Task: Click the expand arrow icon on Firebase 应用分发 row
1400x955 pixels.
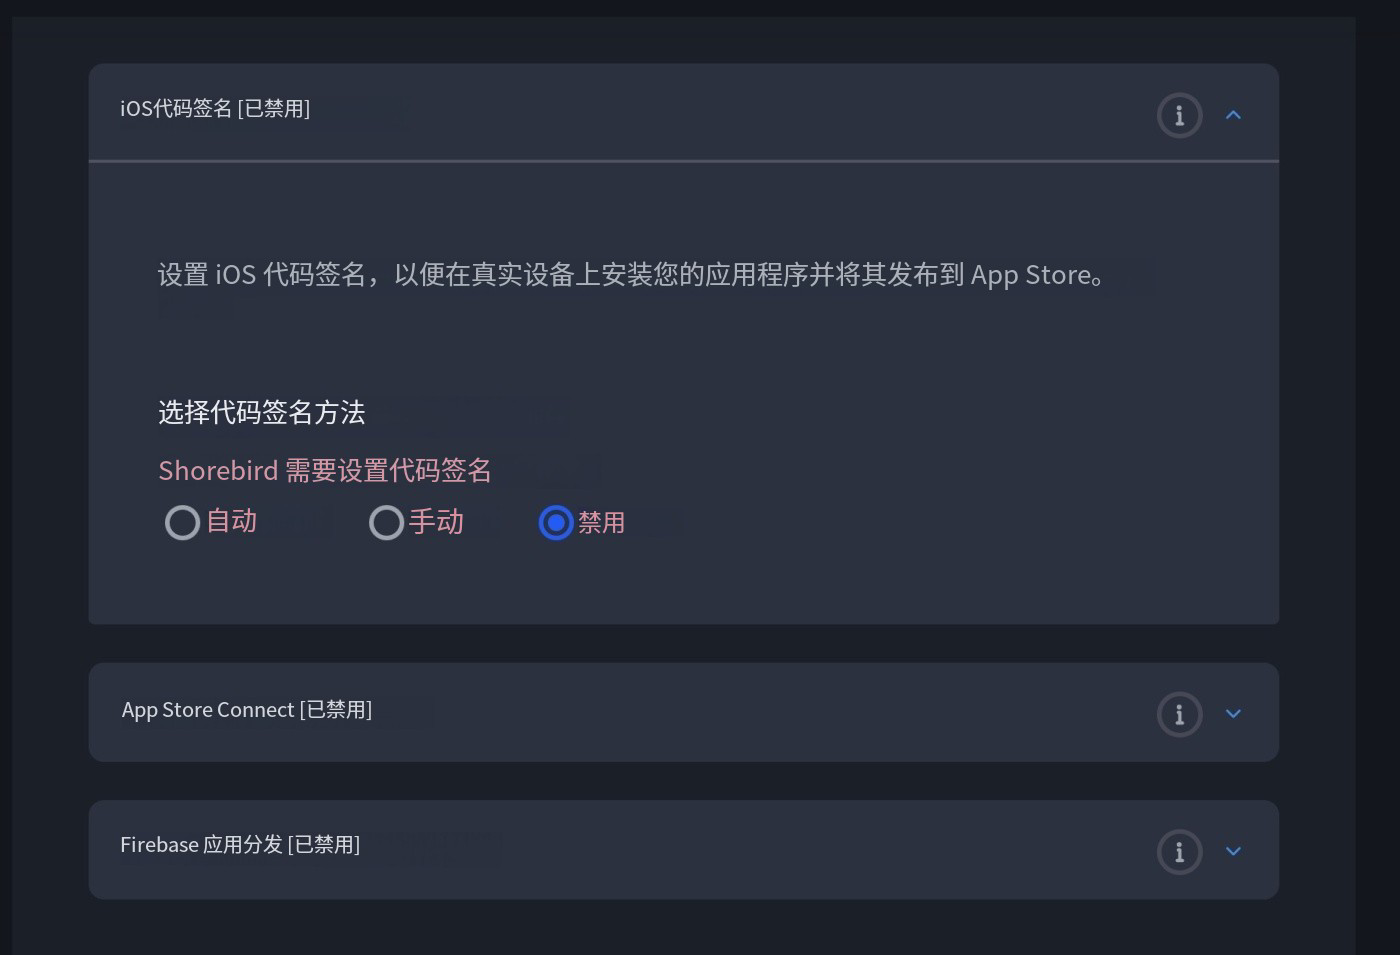Action: 1233,852
